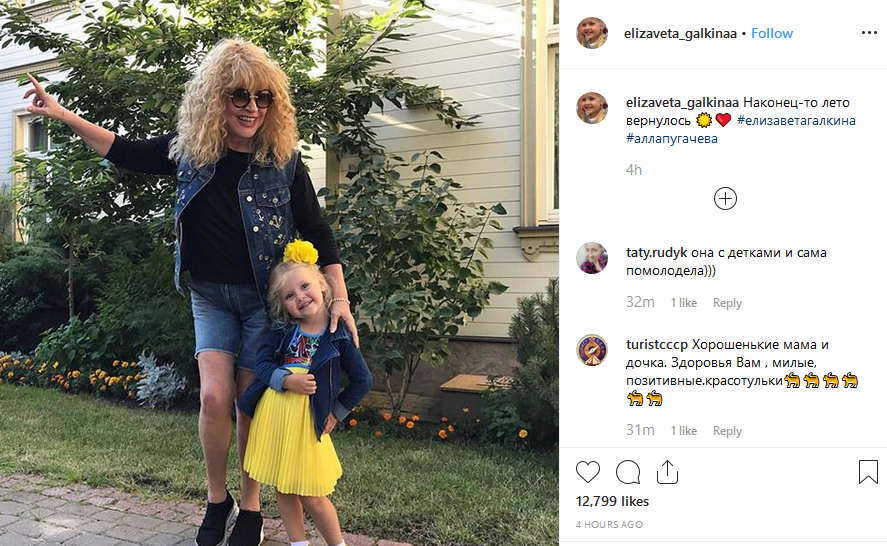The height and width of the screenshot is (546, 887).
Task: Reply to turistcccp's comment
Action: [727, 431]
